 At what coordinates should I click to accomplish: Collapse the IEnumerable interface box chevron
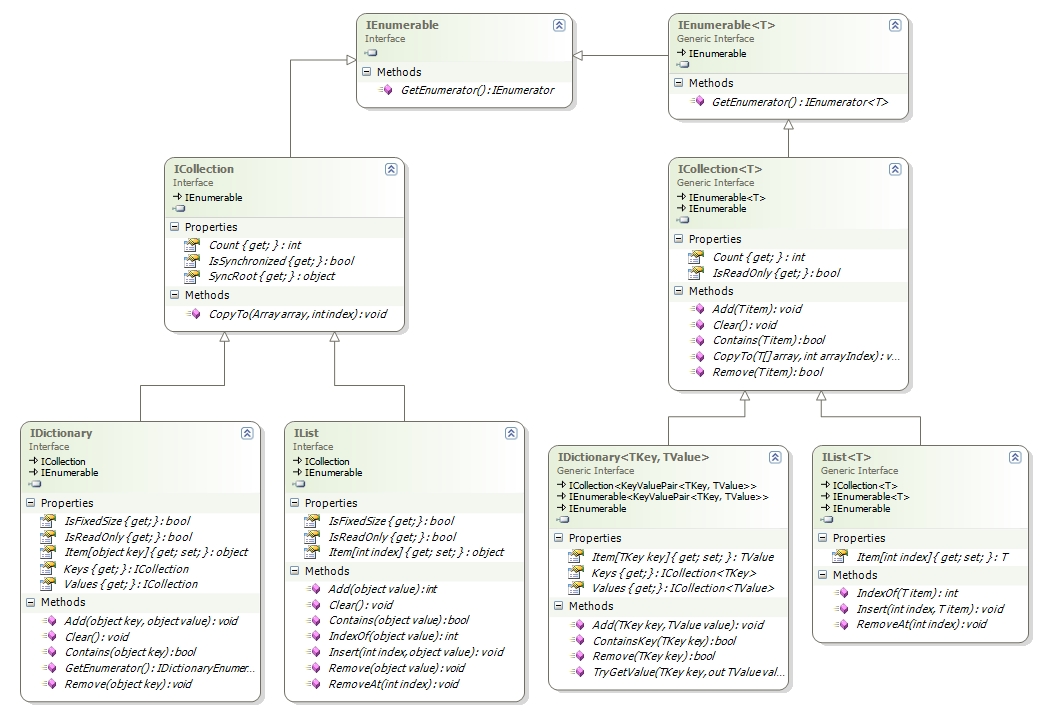(559, 25)
